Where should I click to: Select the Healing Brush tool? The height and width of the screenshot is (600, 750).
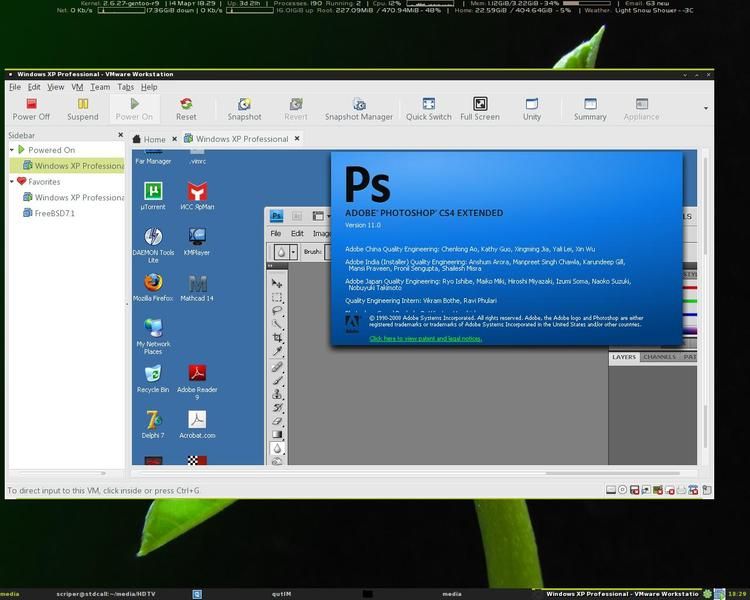click(x=276, y=367)
